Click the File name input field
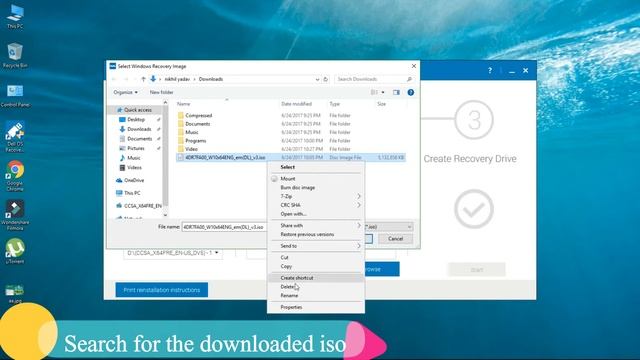640x360 pixels. point(224,227)
